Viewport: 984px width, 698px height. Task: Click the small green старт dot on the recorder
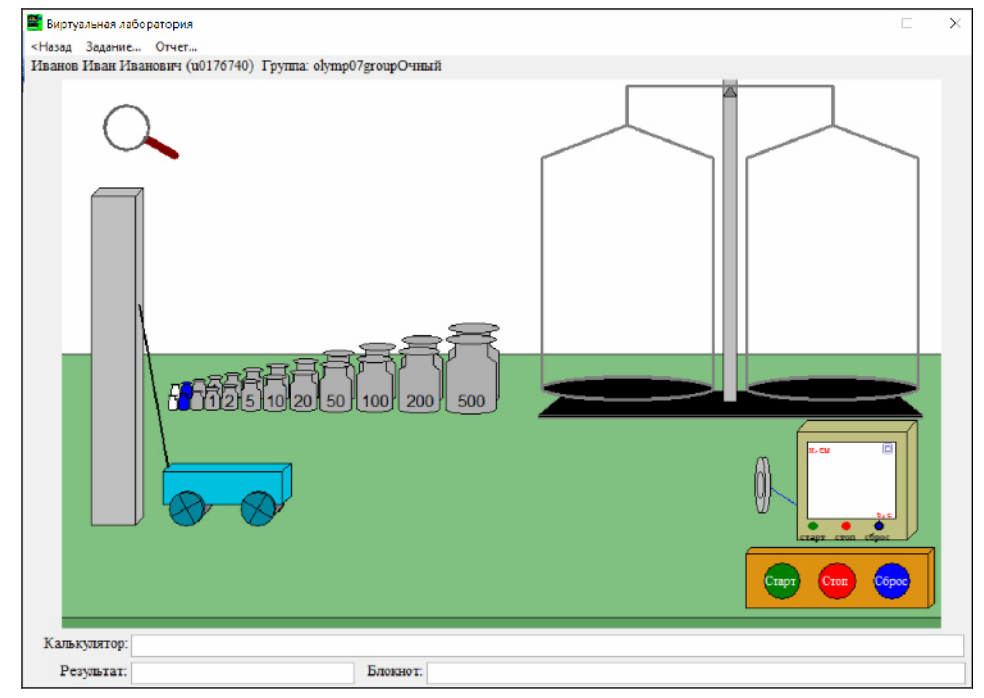coord(813,526)
